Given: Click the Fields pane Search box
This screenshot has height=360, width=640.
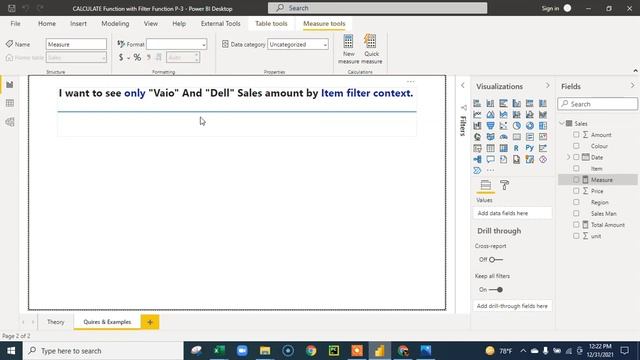Looking at the screenshot, I should 598,104.
